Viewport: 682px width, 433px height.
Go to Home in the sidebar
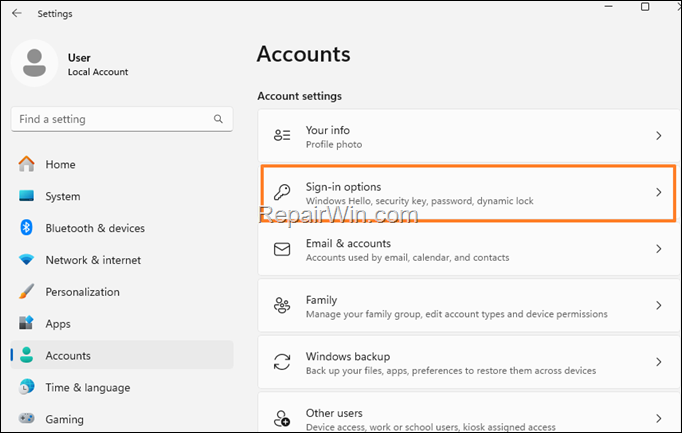(x=122, y=164)
